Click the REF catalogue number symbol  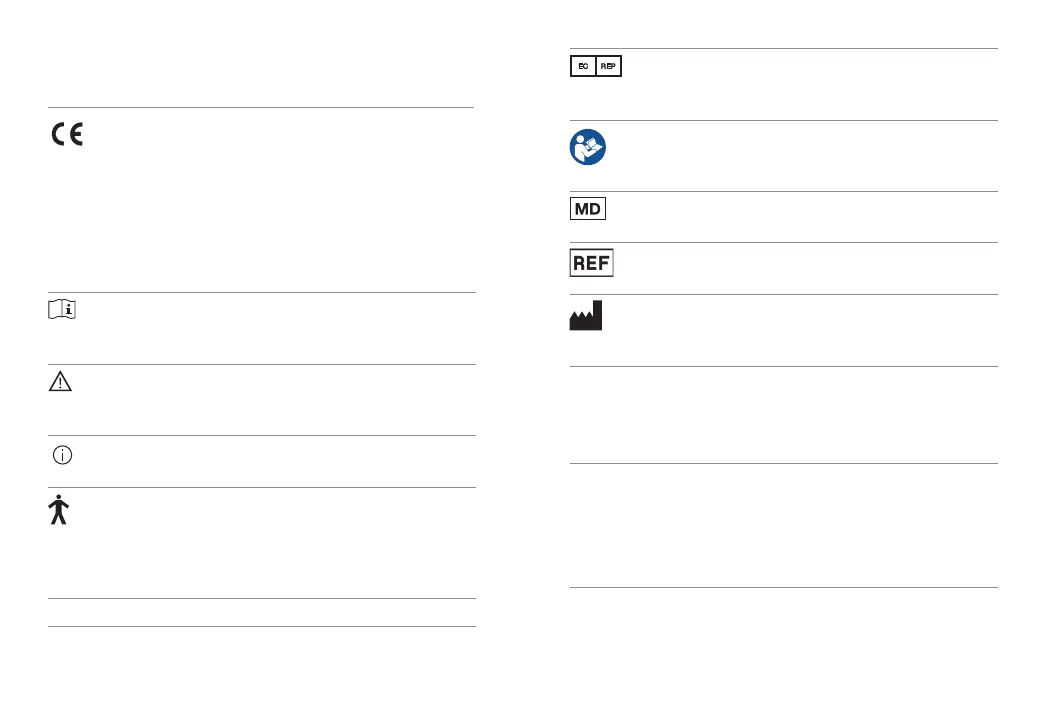591,264
